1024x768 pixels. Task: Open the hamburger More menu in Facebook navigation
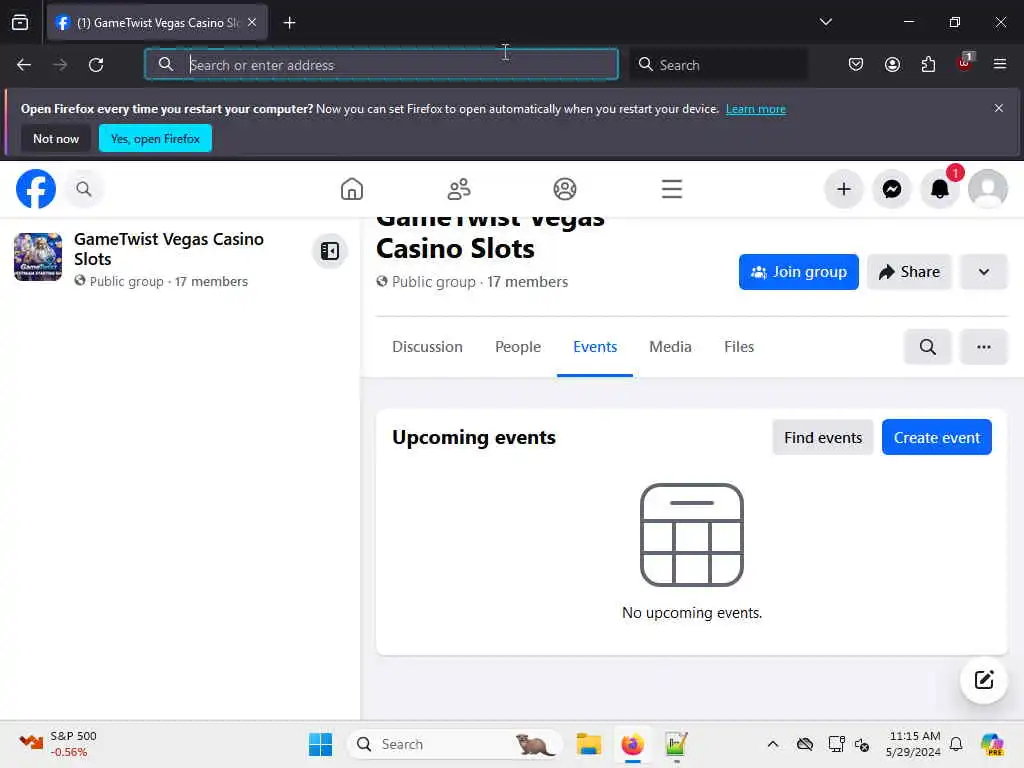671,189
